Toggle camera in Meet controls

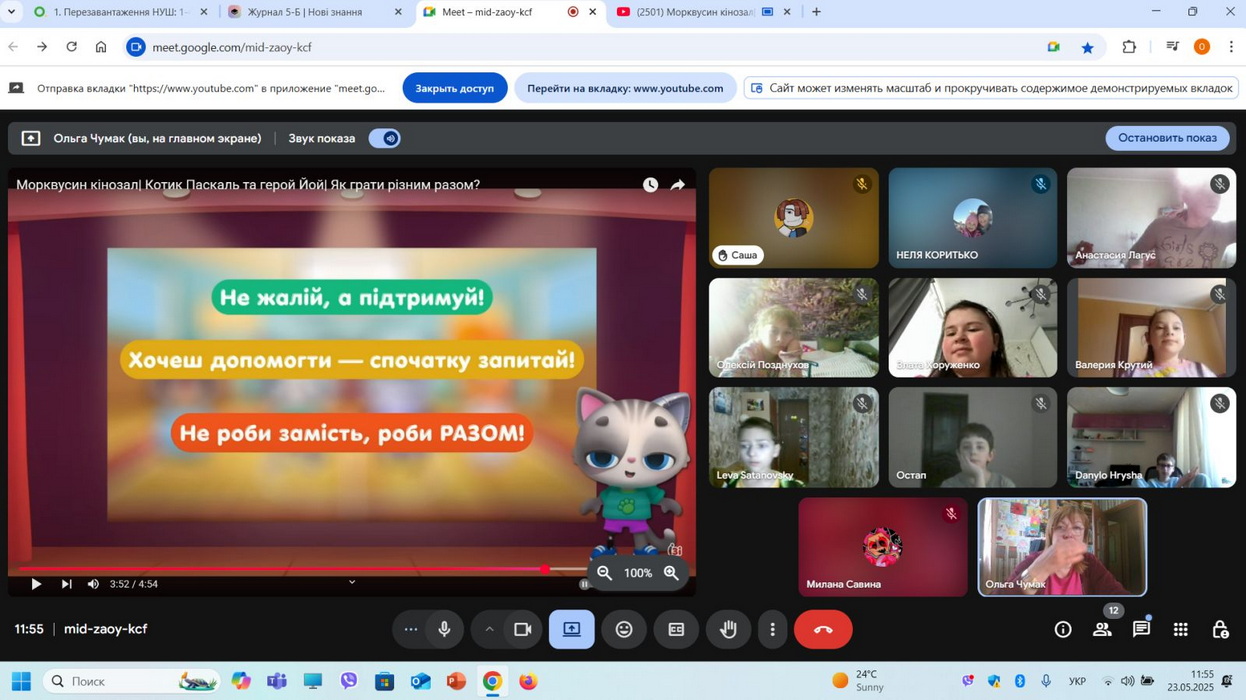[x=522, y=629]
